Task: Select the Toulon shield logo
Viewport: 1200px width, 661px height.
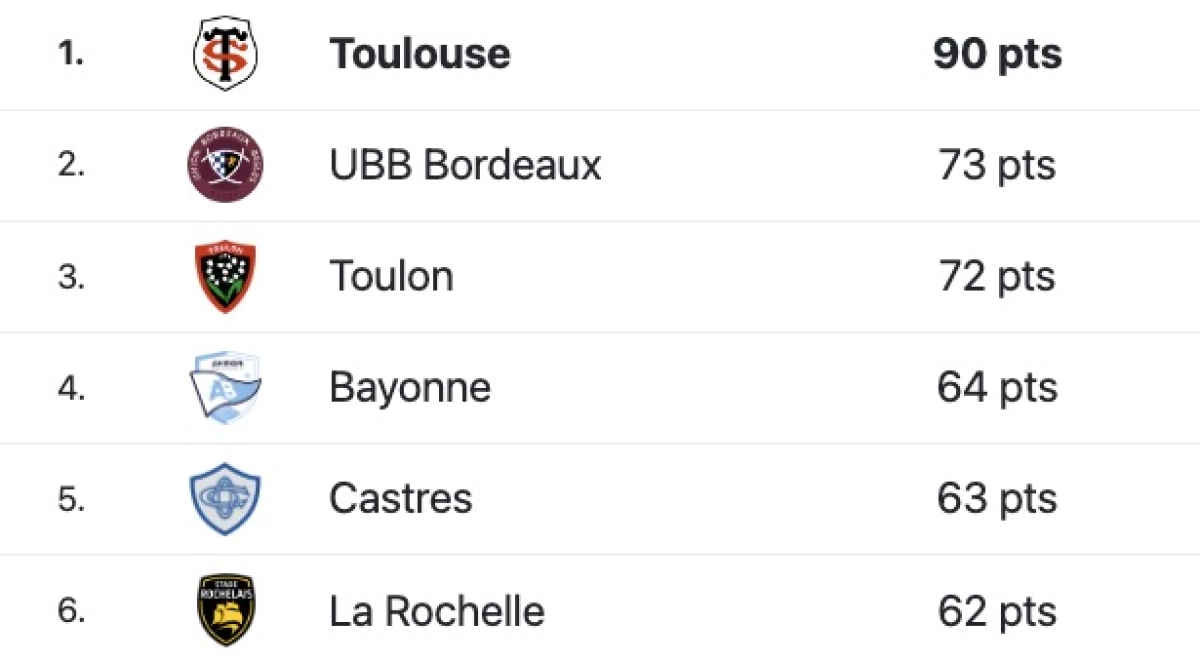Action: pyautogui.click(x=225, y=276)
